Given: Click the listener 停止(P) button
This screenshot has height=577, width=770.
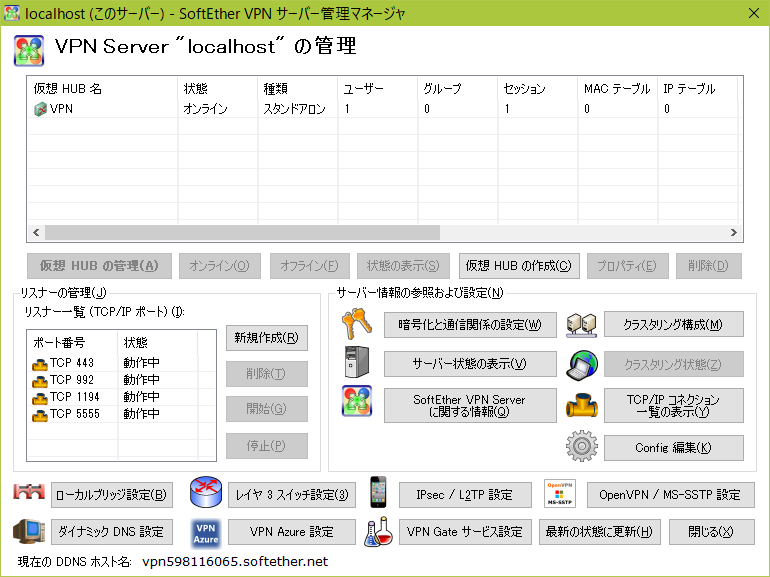Looking at the screenshot, I should (267, 446).
